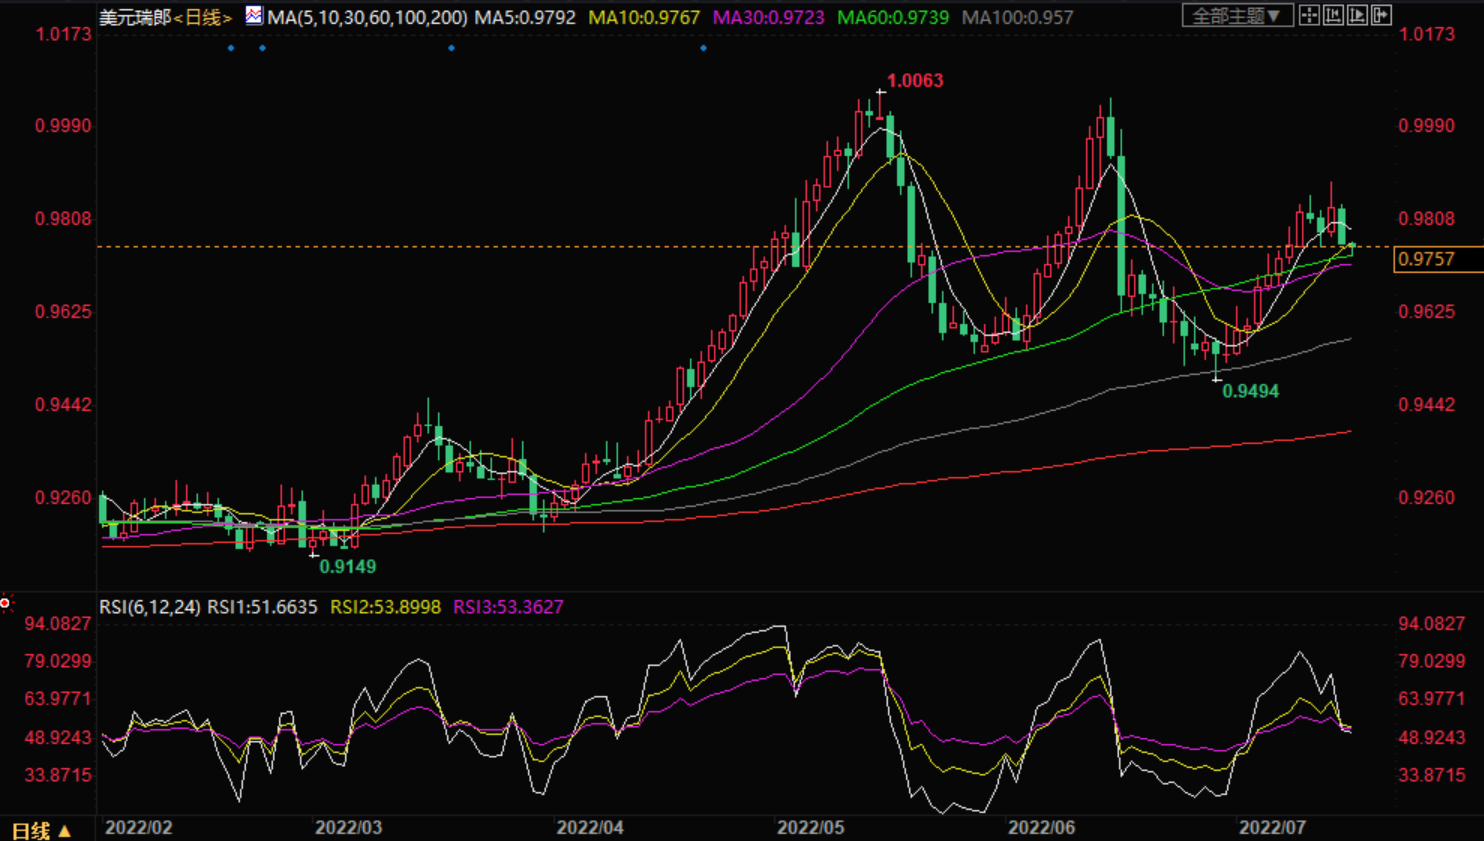Click the 2022/05 date on time axis
1484x841 pixels.
coord(810,827)
